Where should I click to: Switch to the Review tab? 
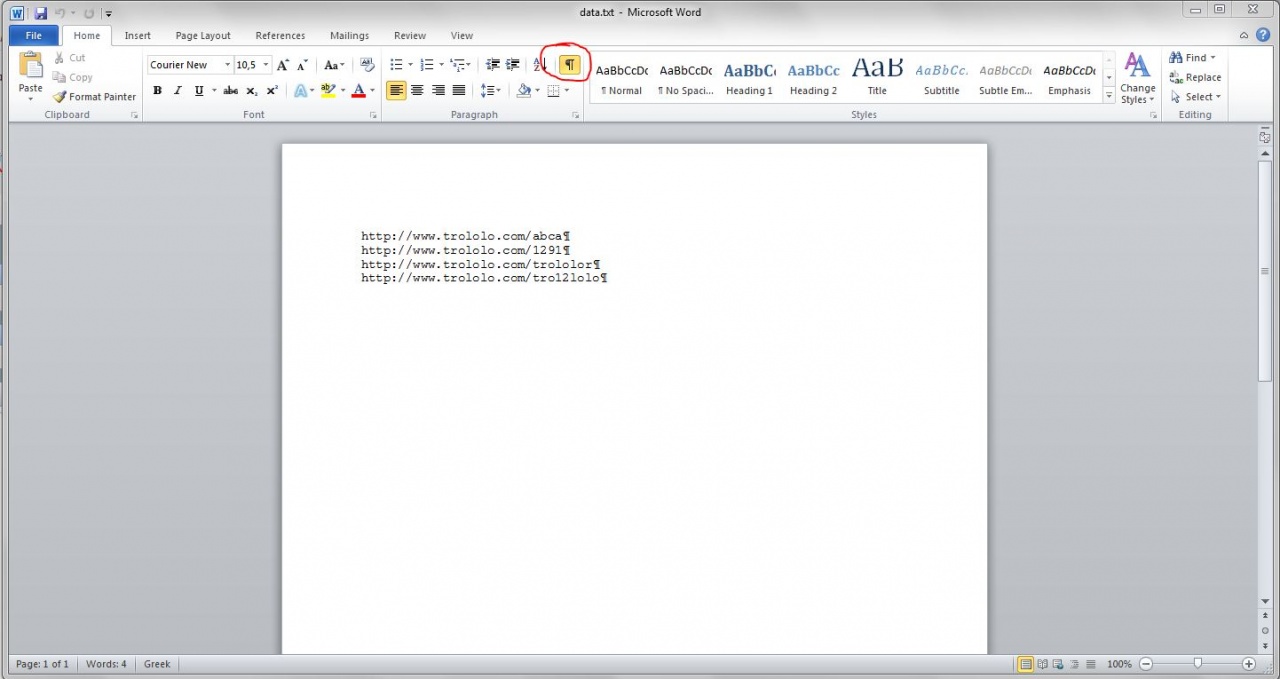pos(410,36)
